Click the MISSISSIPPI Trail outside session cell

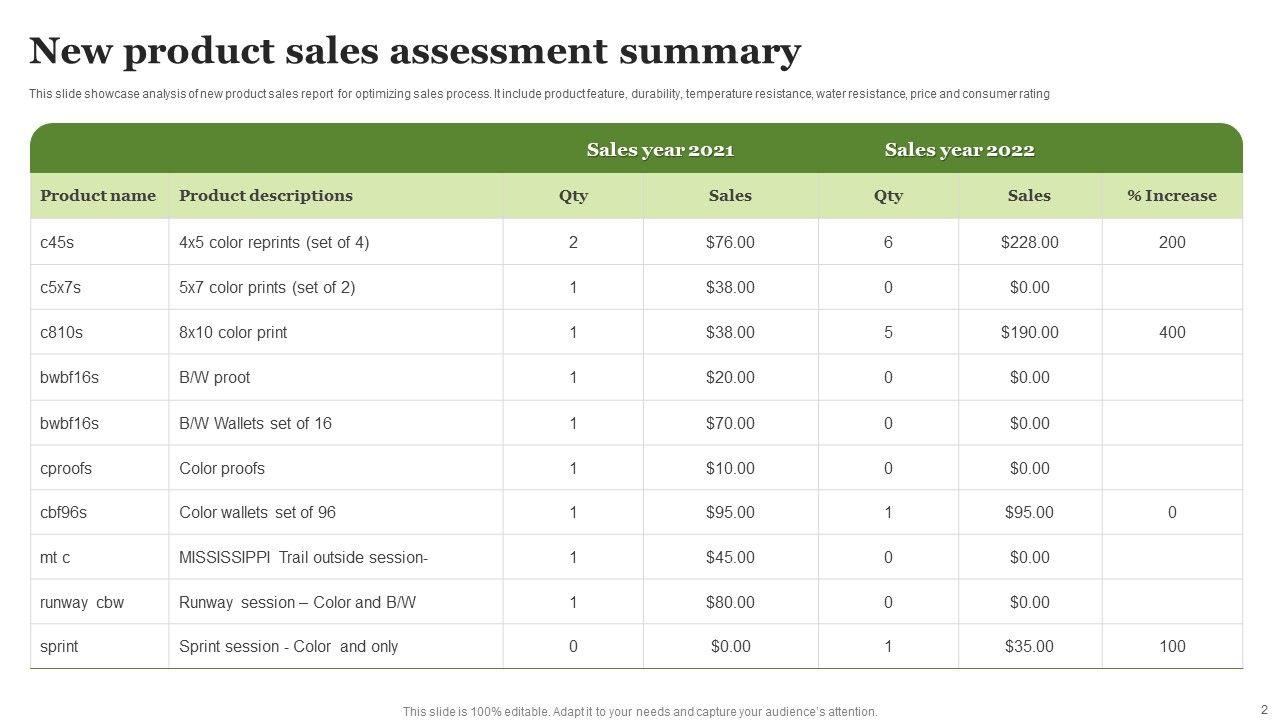tap(303, 557)
